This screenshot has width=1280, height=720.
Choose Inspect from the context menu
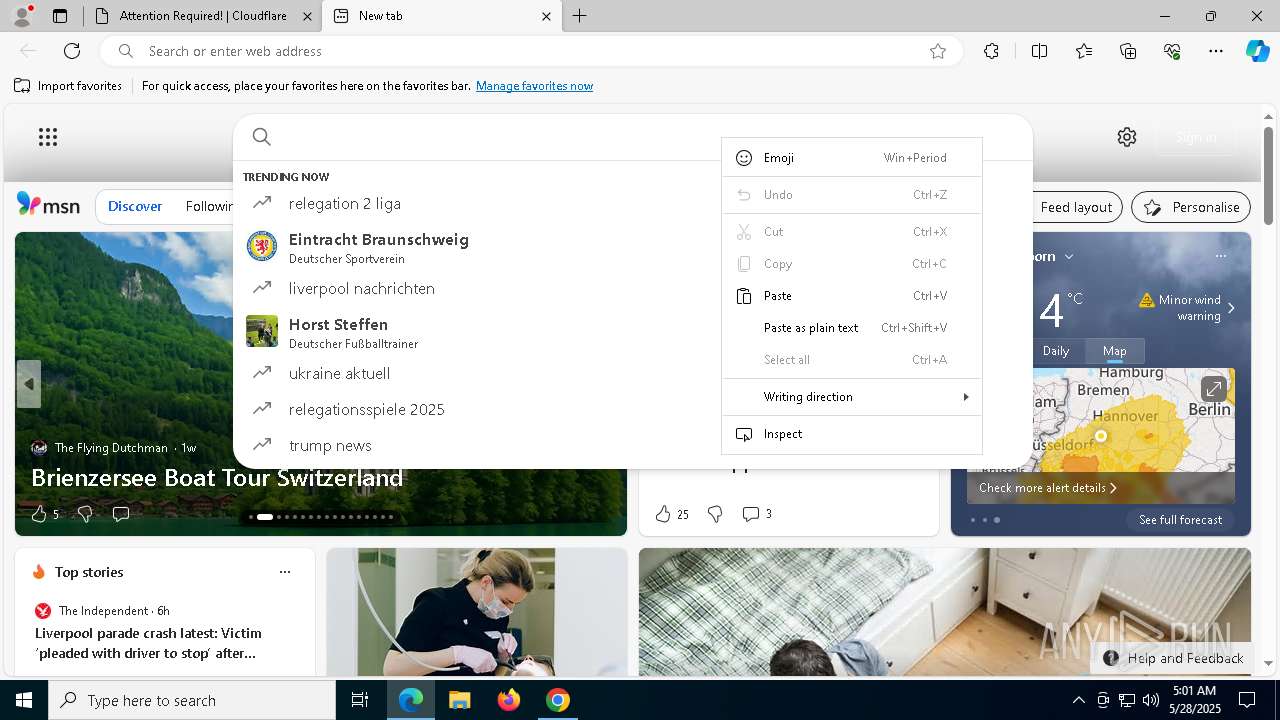click(852, 434)
